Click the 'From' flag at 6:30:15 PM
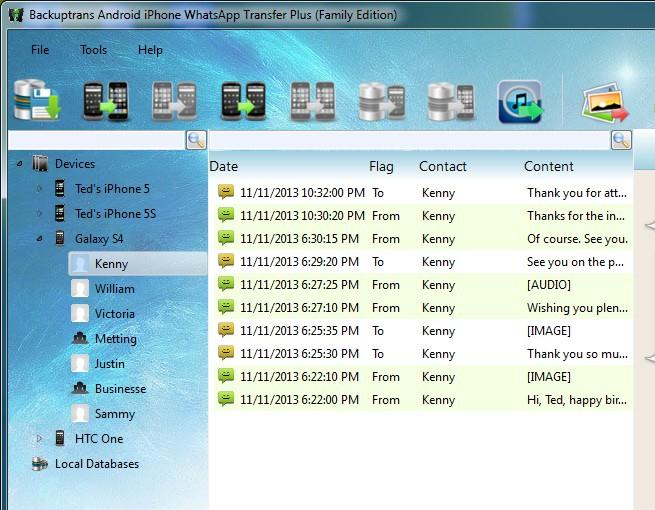This screenshot has height=510, width=655. (386, 239)
